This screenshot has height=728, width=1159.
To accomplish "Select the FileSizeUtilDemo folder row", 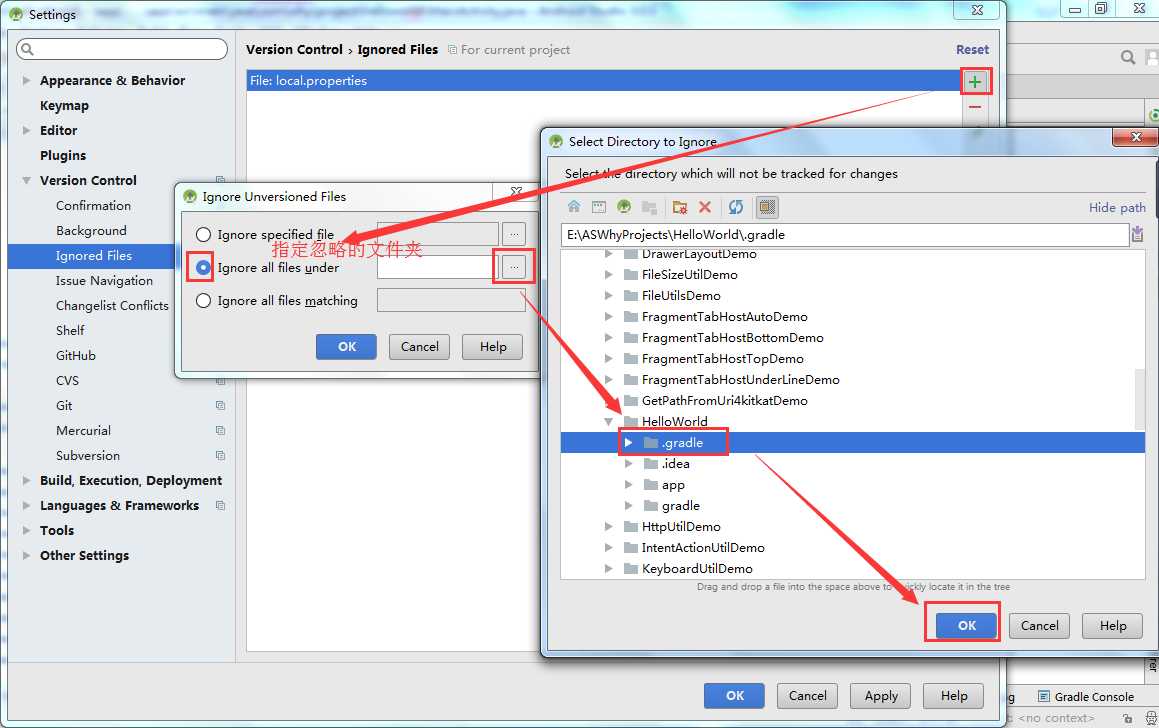I will (x=690, y=274).
